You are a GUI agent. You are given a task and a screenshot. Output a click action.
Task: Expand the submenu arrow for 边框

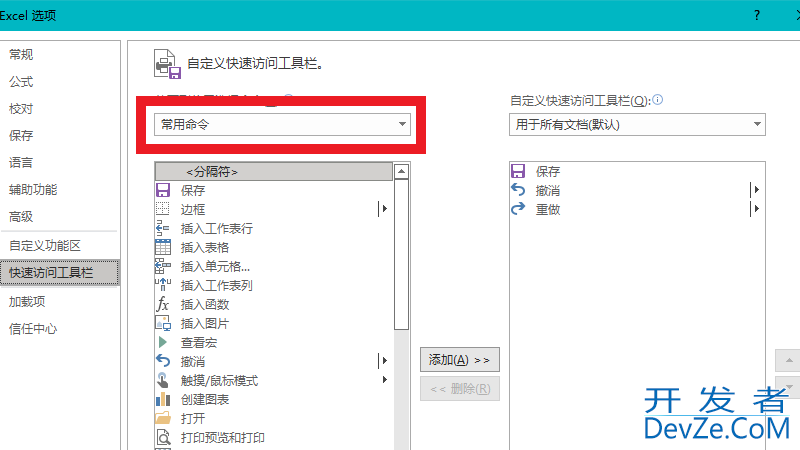[385, 209]
